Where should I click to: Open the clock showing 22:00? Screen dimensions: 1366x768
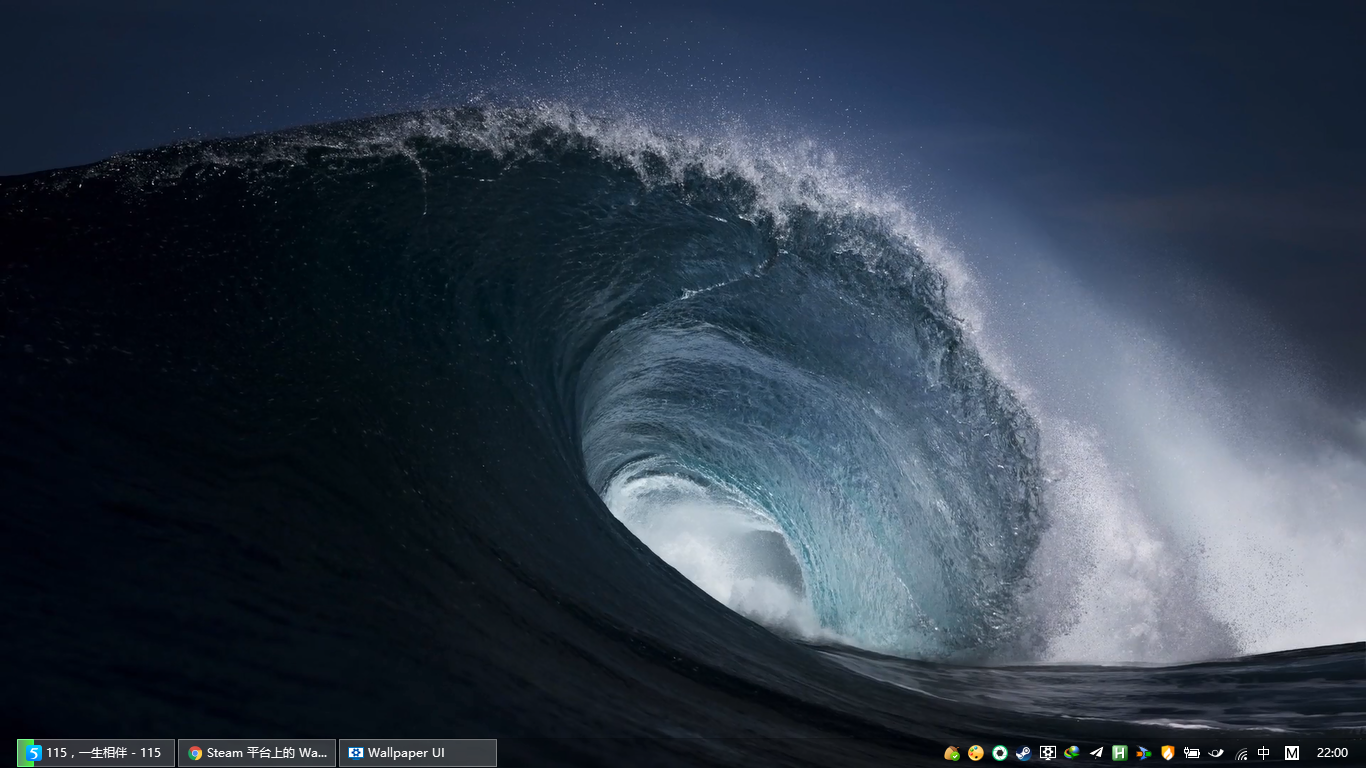point(1332,753)
